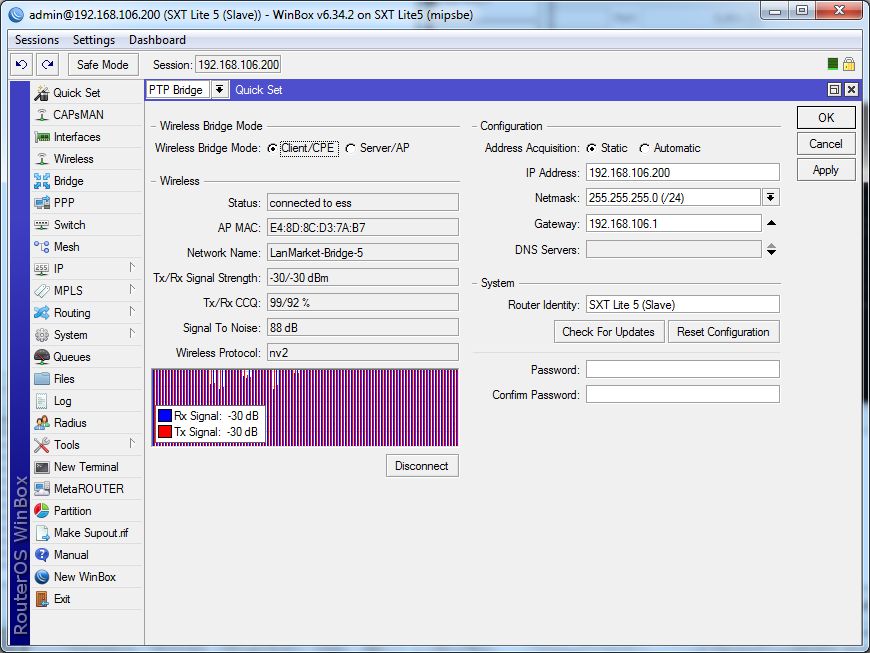The height and width of the screenshot is (653, 870).
Task: Expand the System submenu
Action: 132,333
